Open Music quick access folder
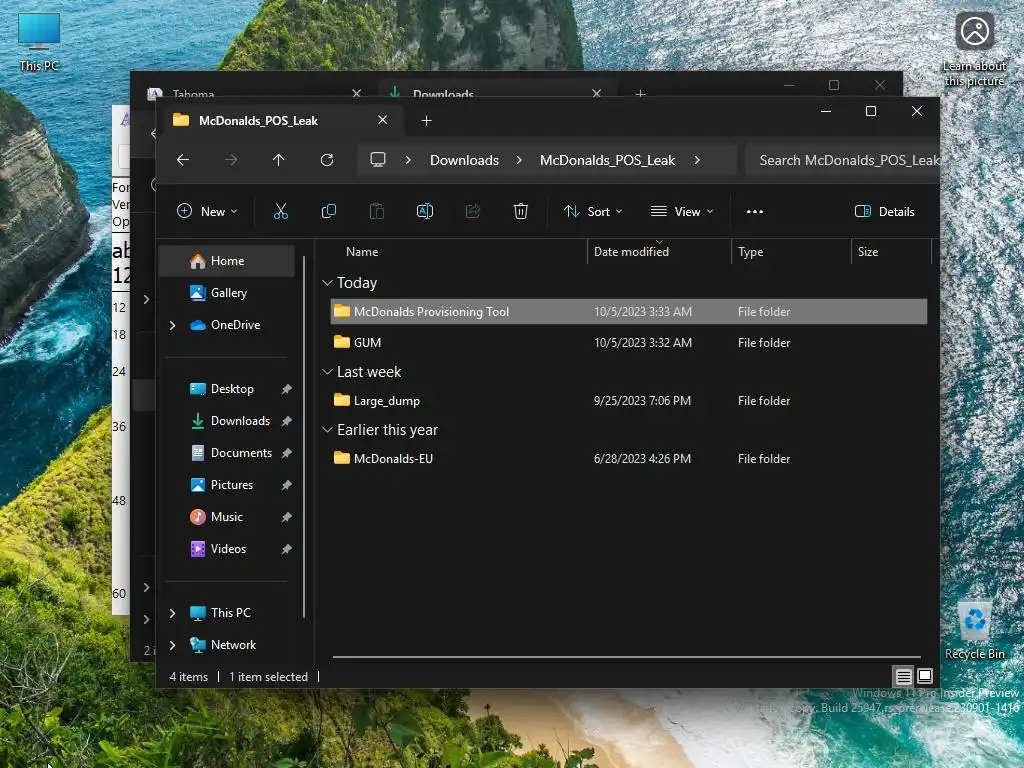1024x768 pixels. coord(227,517)
